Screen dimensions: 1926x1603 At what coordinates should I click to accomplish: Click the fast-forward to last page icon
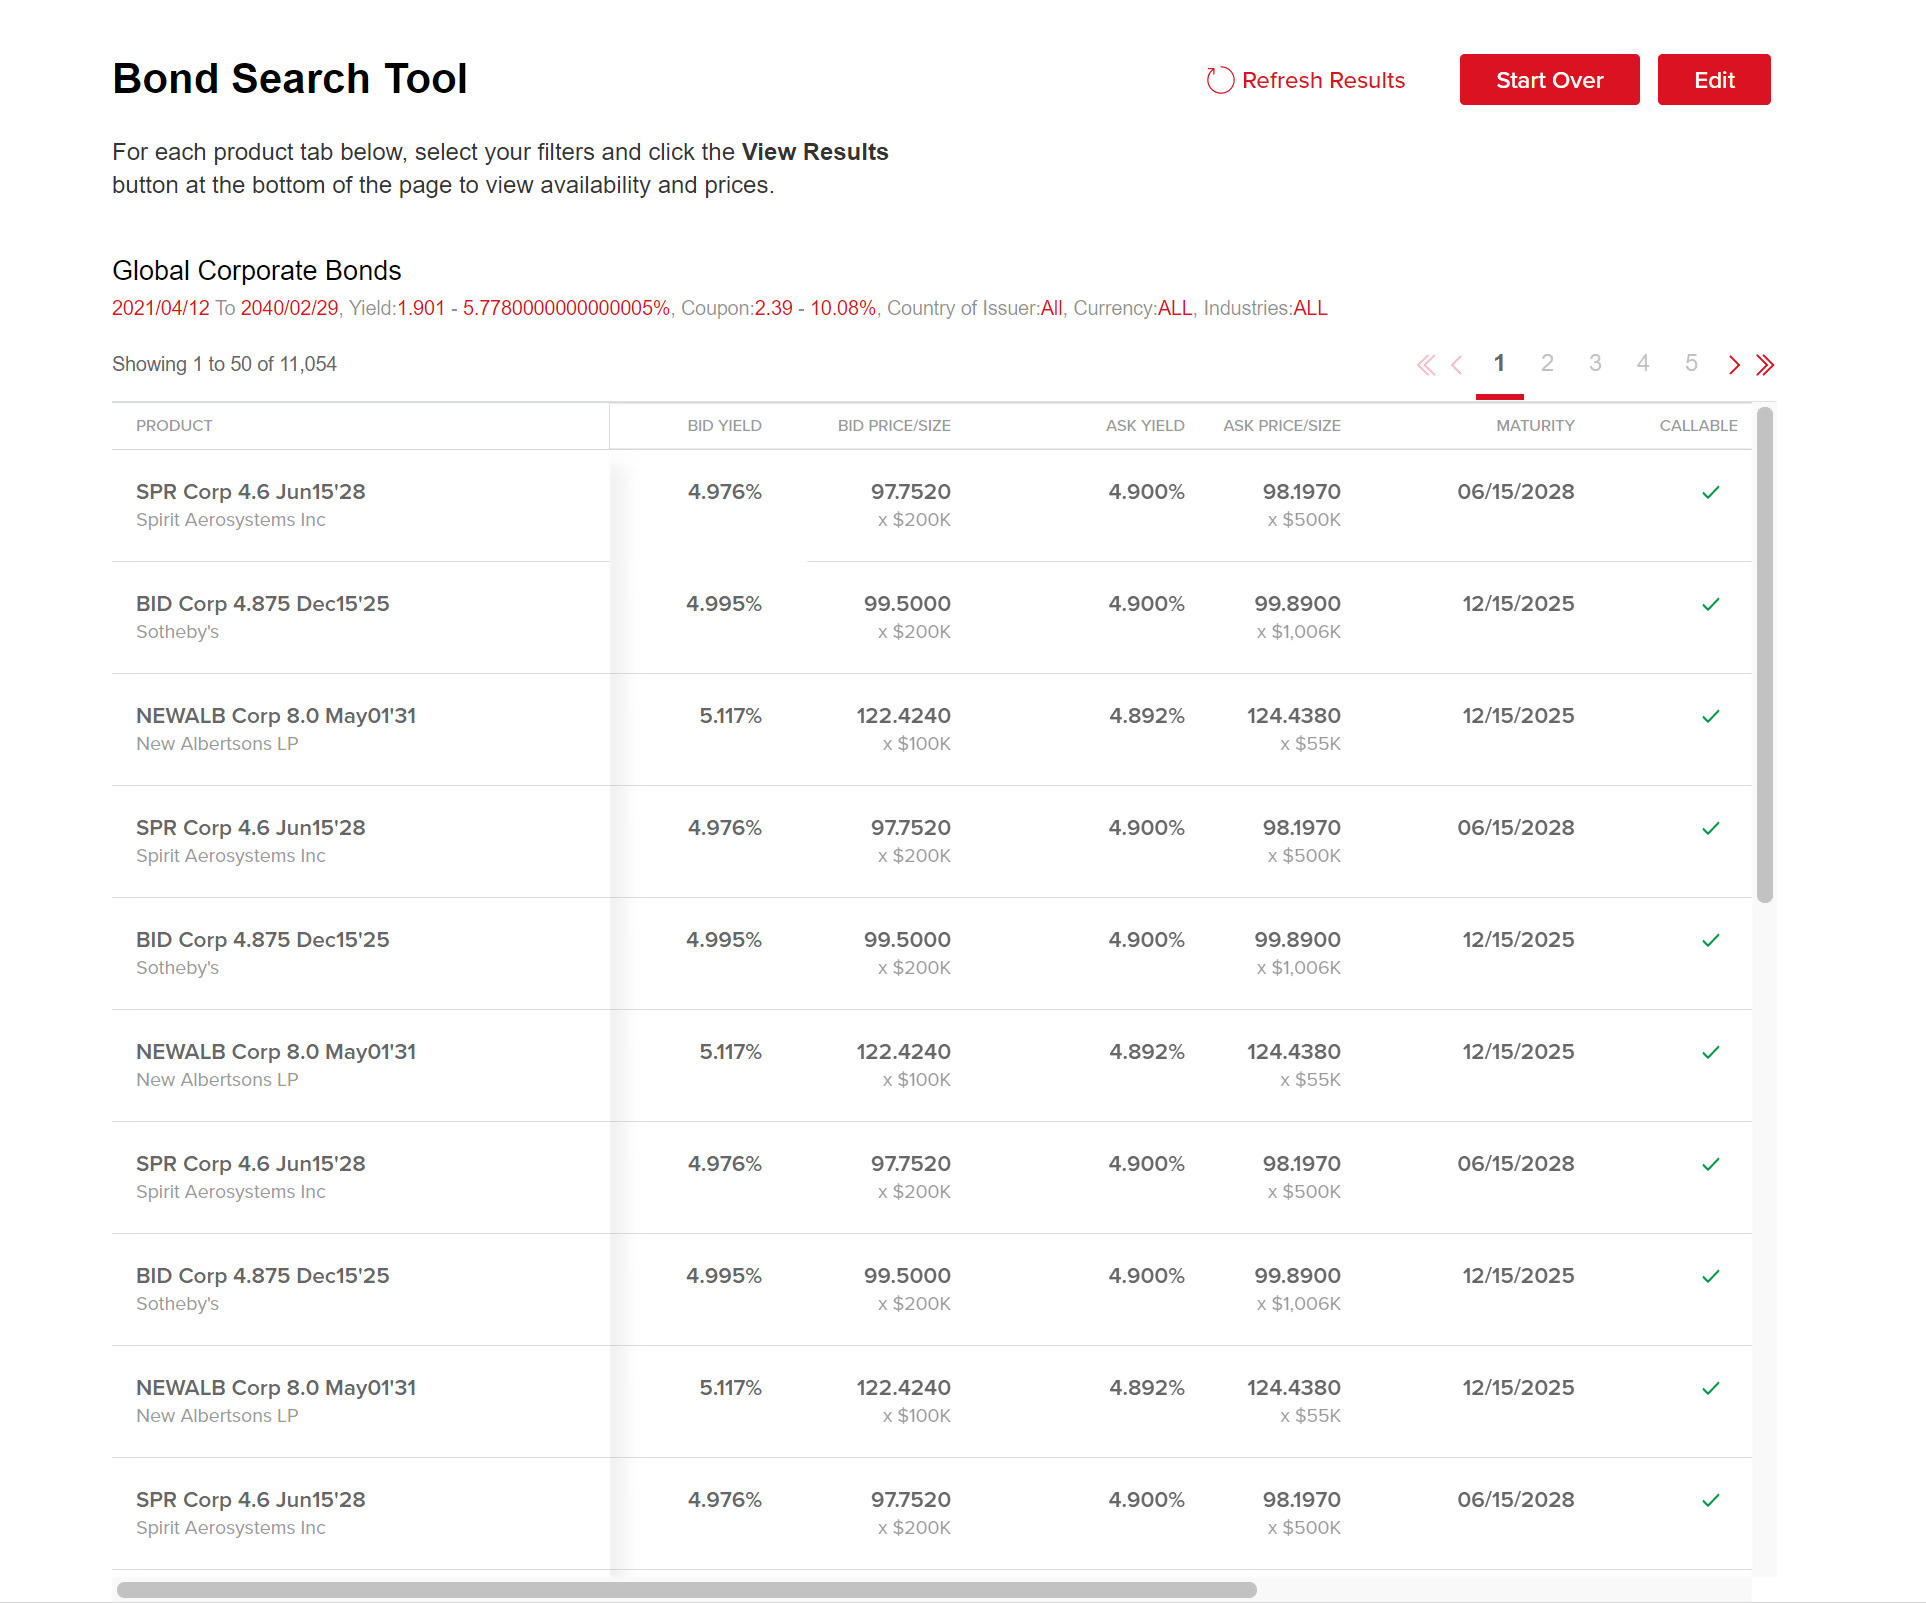[1764, 363]
